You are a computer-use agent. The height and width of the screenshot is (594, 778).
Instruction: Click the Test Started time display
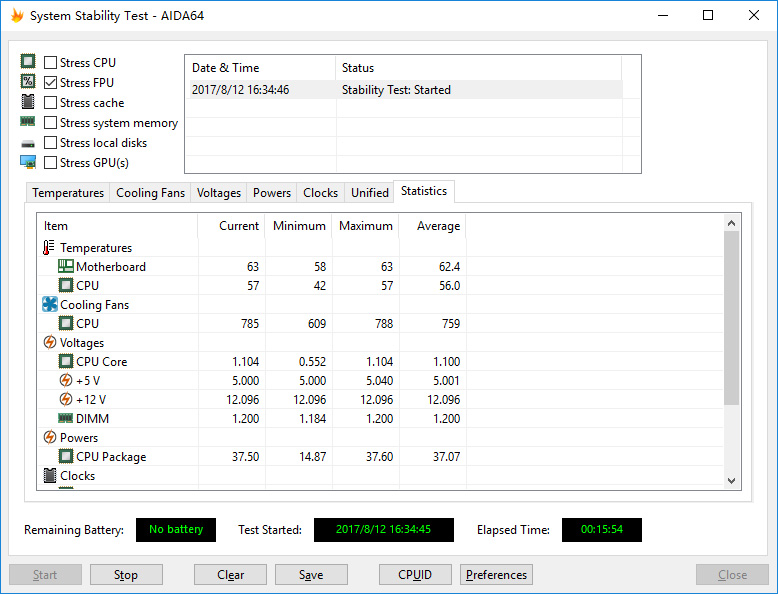384,529
